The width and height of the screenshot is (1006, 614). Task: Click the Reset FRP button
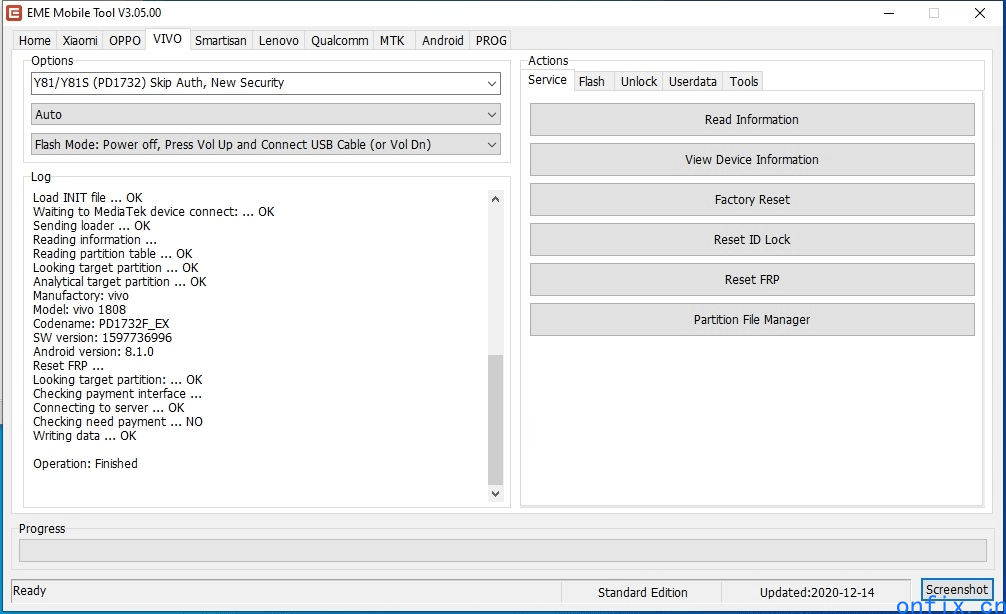coord(752,280)
